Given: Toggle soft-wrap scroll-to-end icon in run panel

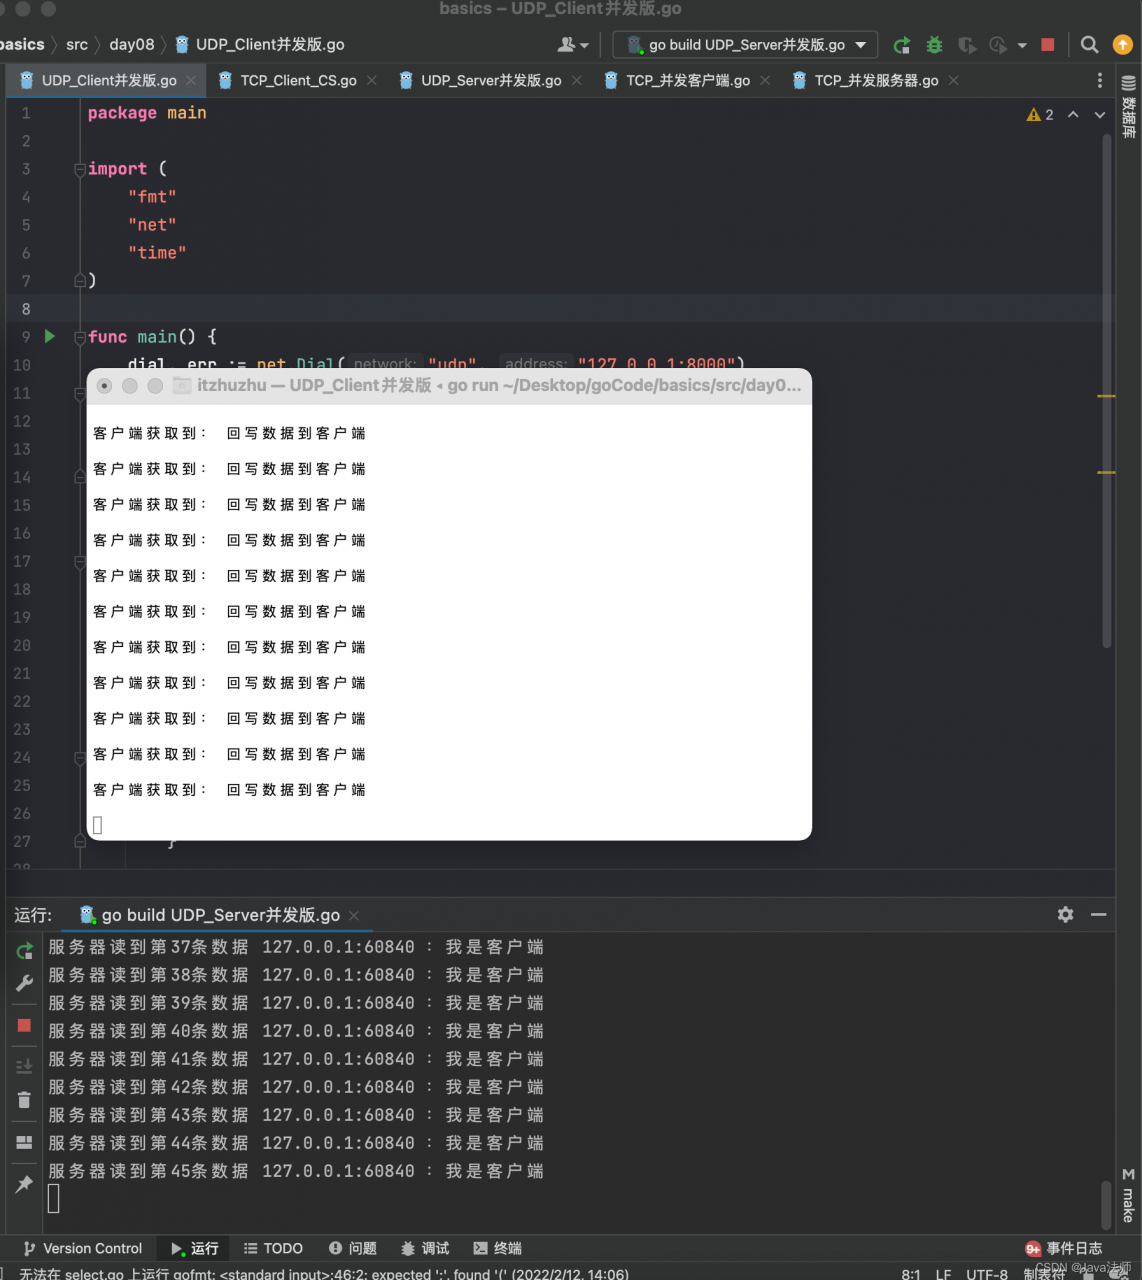Looking at the screenshot, I should pyautogui.click(x=25, y=1067).
